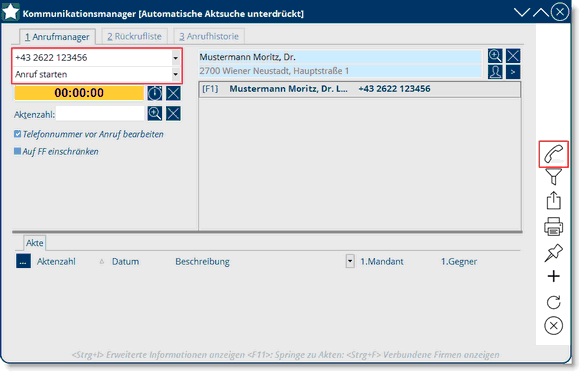This screenshot has height=373, width=581.
Task: Select the 'Akte' tab in lower panel
Action: [x=34, y=243]
